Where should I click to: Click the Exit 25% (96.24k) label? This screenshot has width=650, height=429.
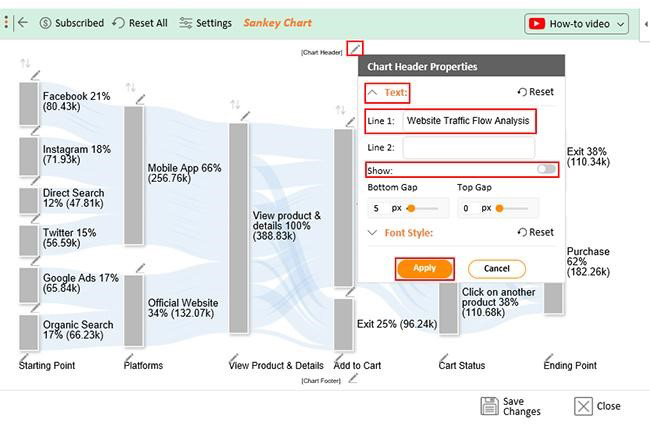pyautogui.click(x=397, y=324)
